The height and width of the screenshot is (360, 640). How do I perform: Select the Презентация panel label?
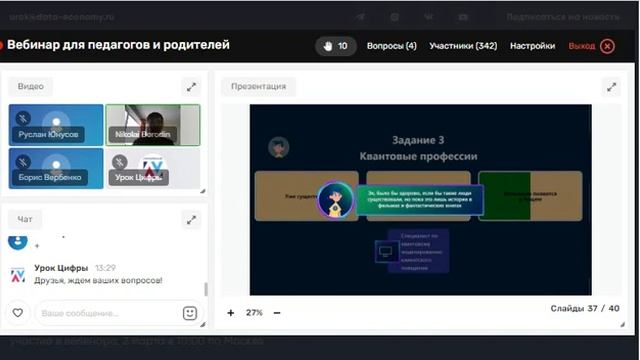pos(258,87)
